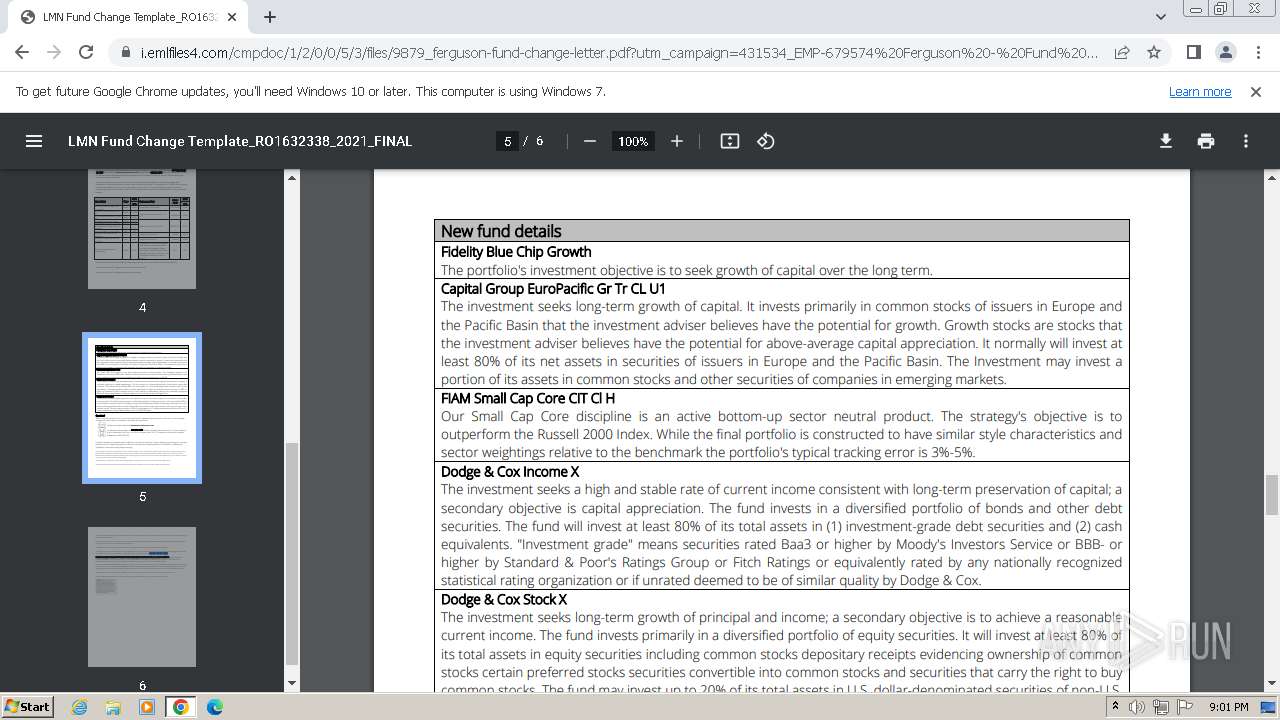The image size is (1280, 720).
Task: Open the PDF viewer more actions menu
Action: (x=1246, y=141)
